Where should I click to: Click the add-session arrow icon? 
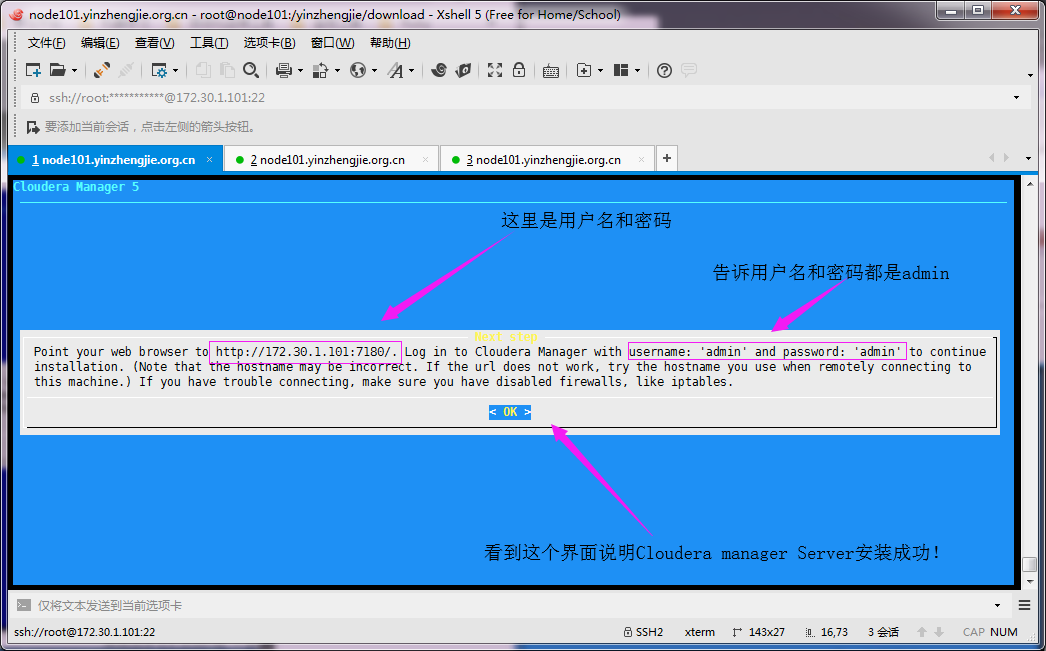[x=33, y=127]
